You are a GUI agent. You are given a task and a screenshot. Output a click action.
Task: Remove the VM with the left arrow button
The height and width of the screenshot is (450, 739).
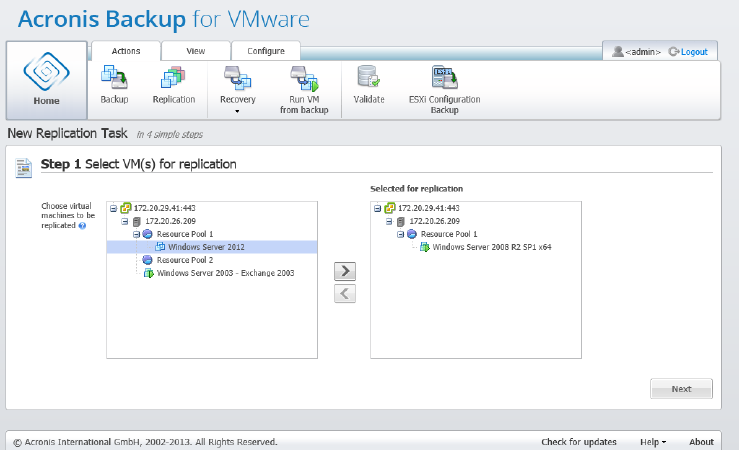click(345, 294)
